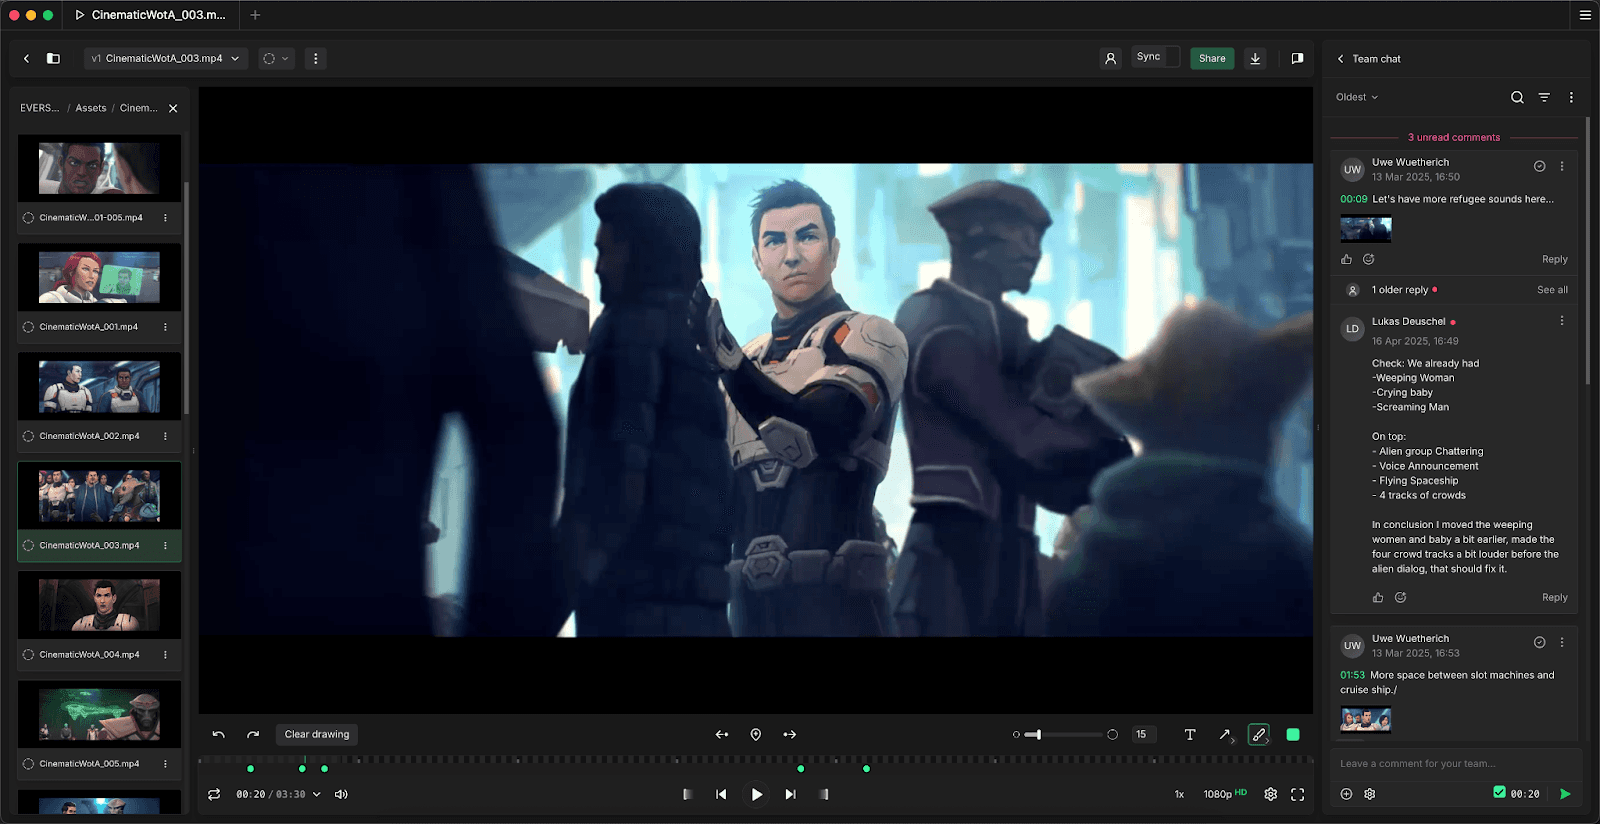This screenshot has width=1600, height=824.
Task: Set the in point marker
Action: 687,794
